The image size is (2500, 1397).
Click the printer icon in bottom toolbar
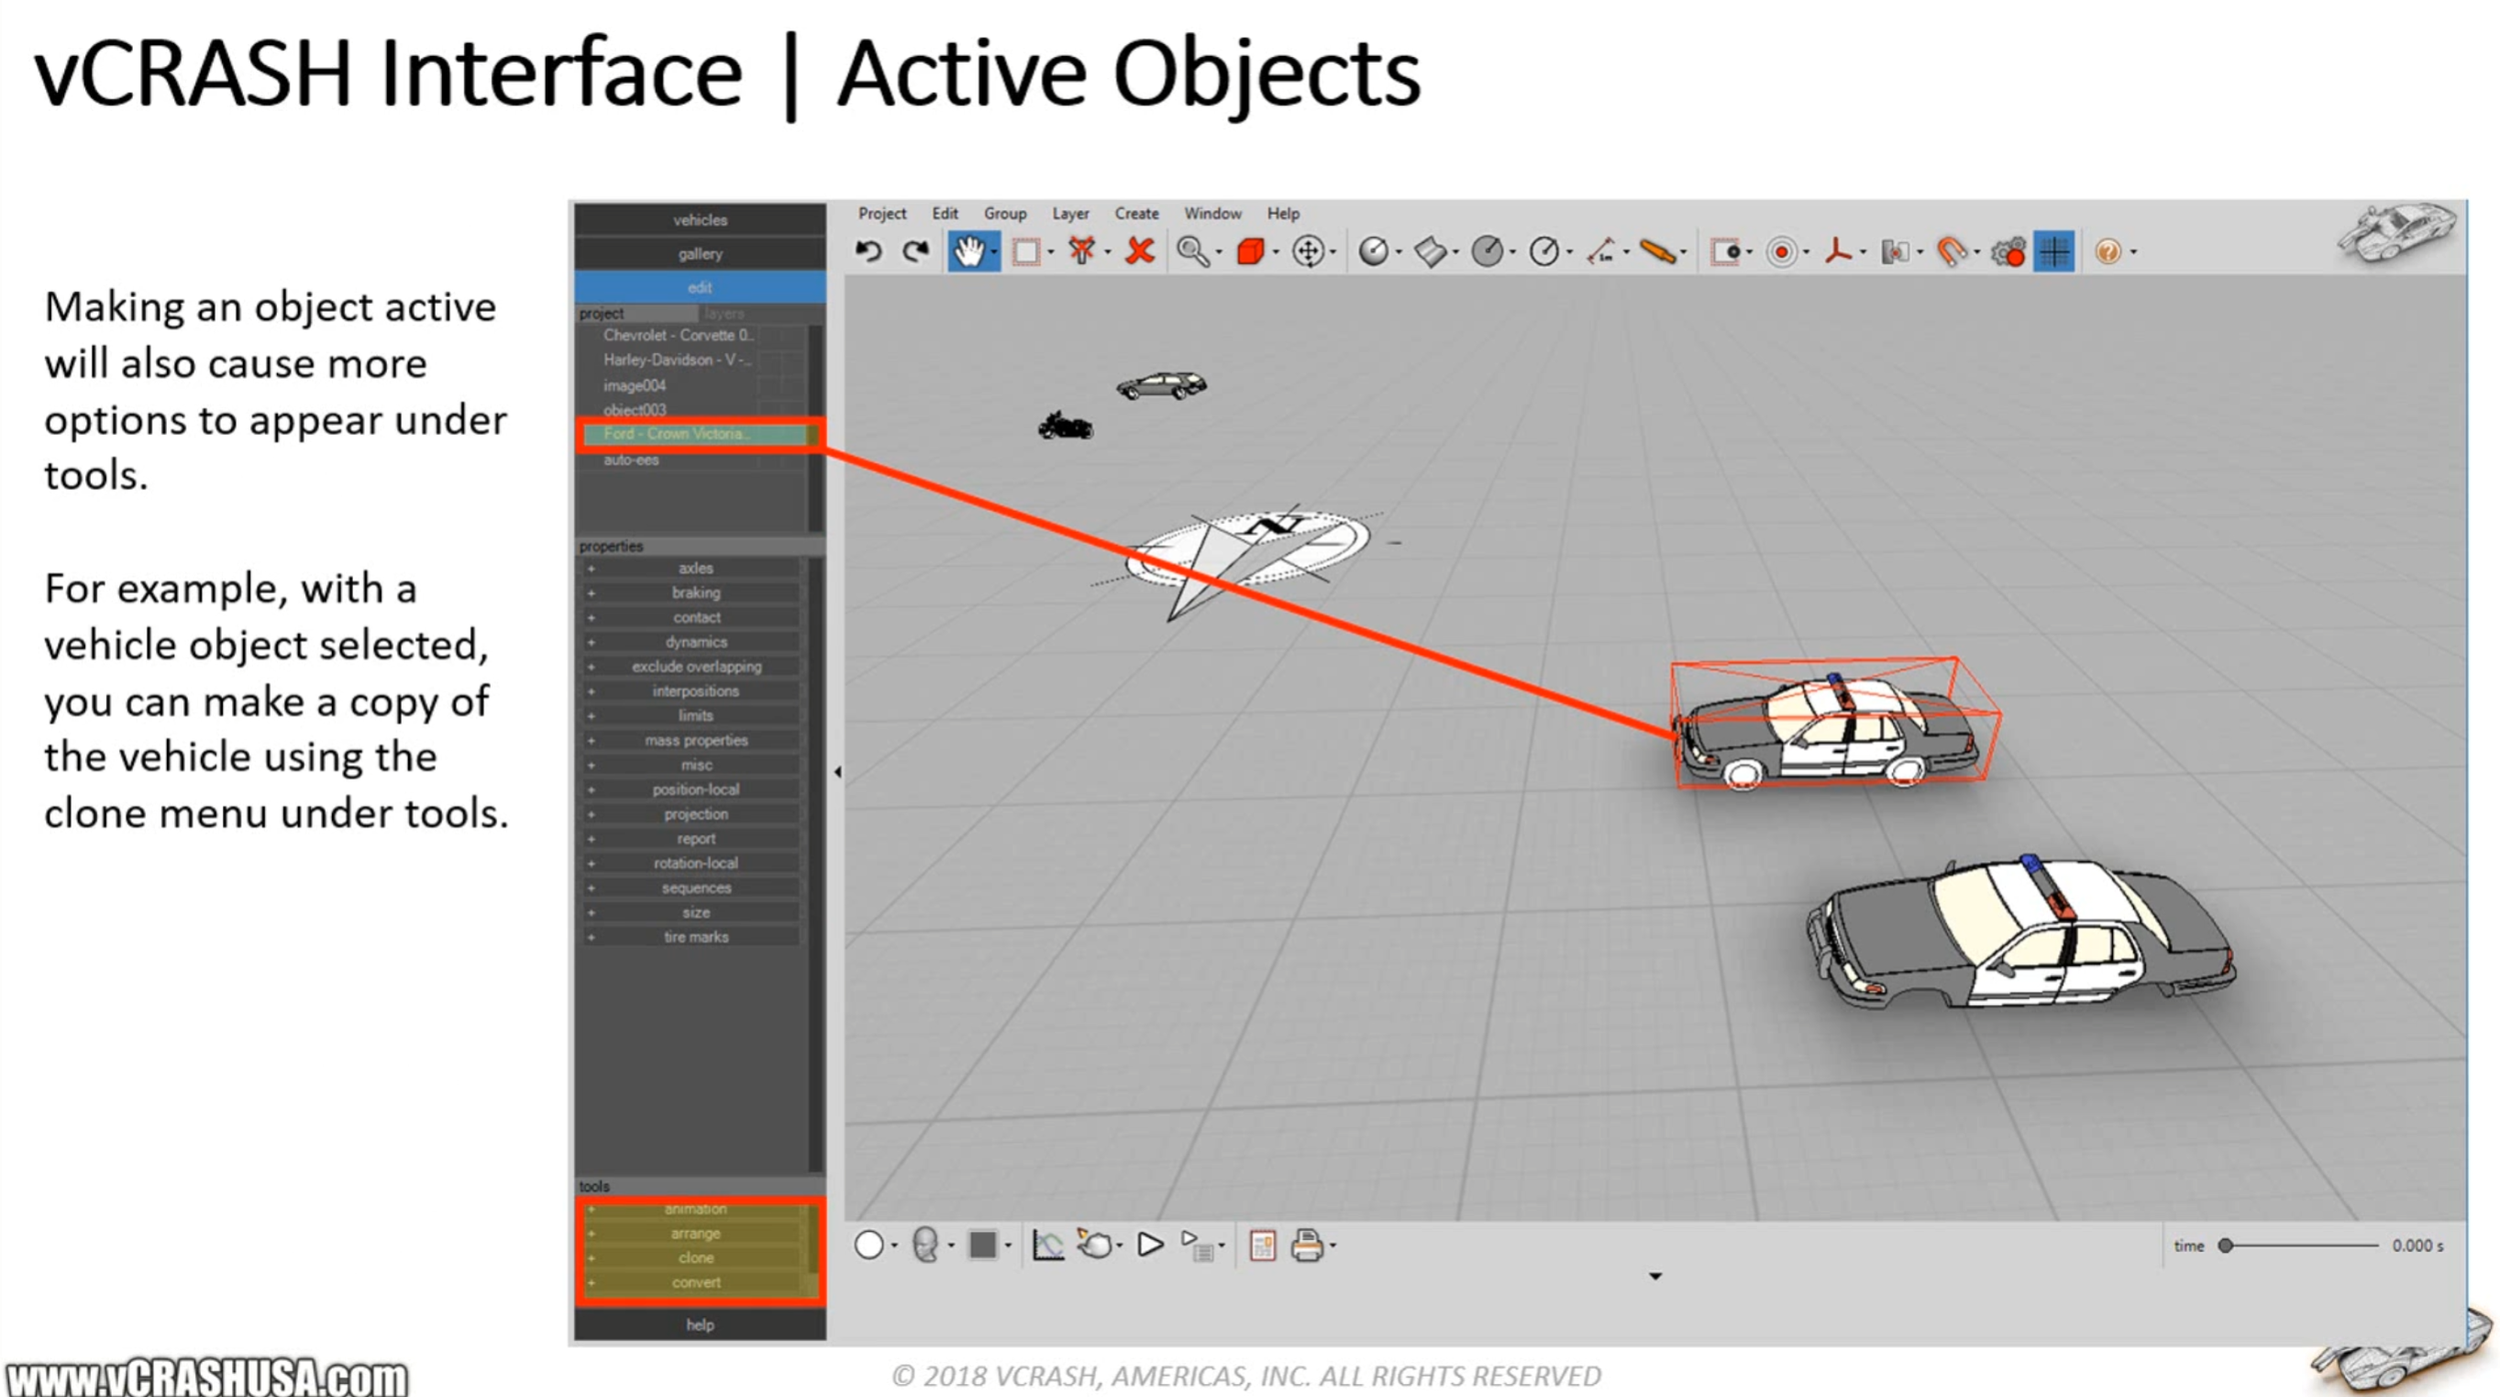(x=1308, y=1245)
